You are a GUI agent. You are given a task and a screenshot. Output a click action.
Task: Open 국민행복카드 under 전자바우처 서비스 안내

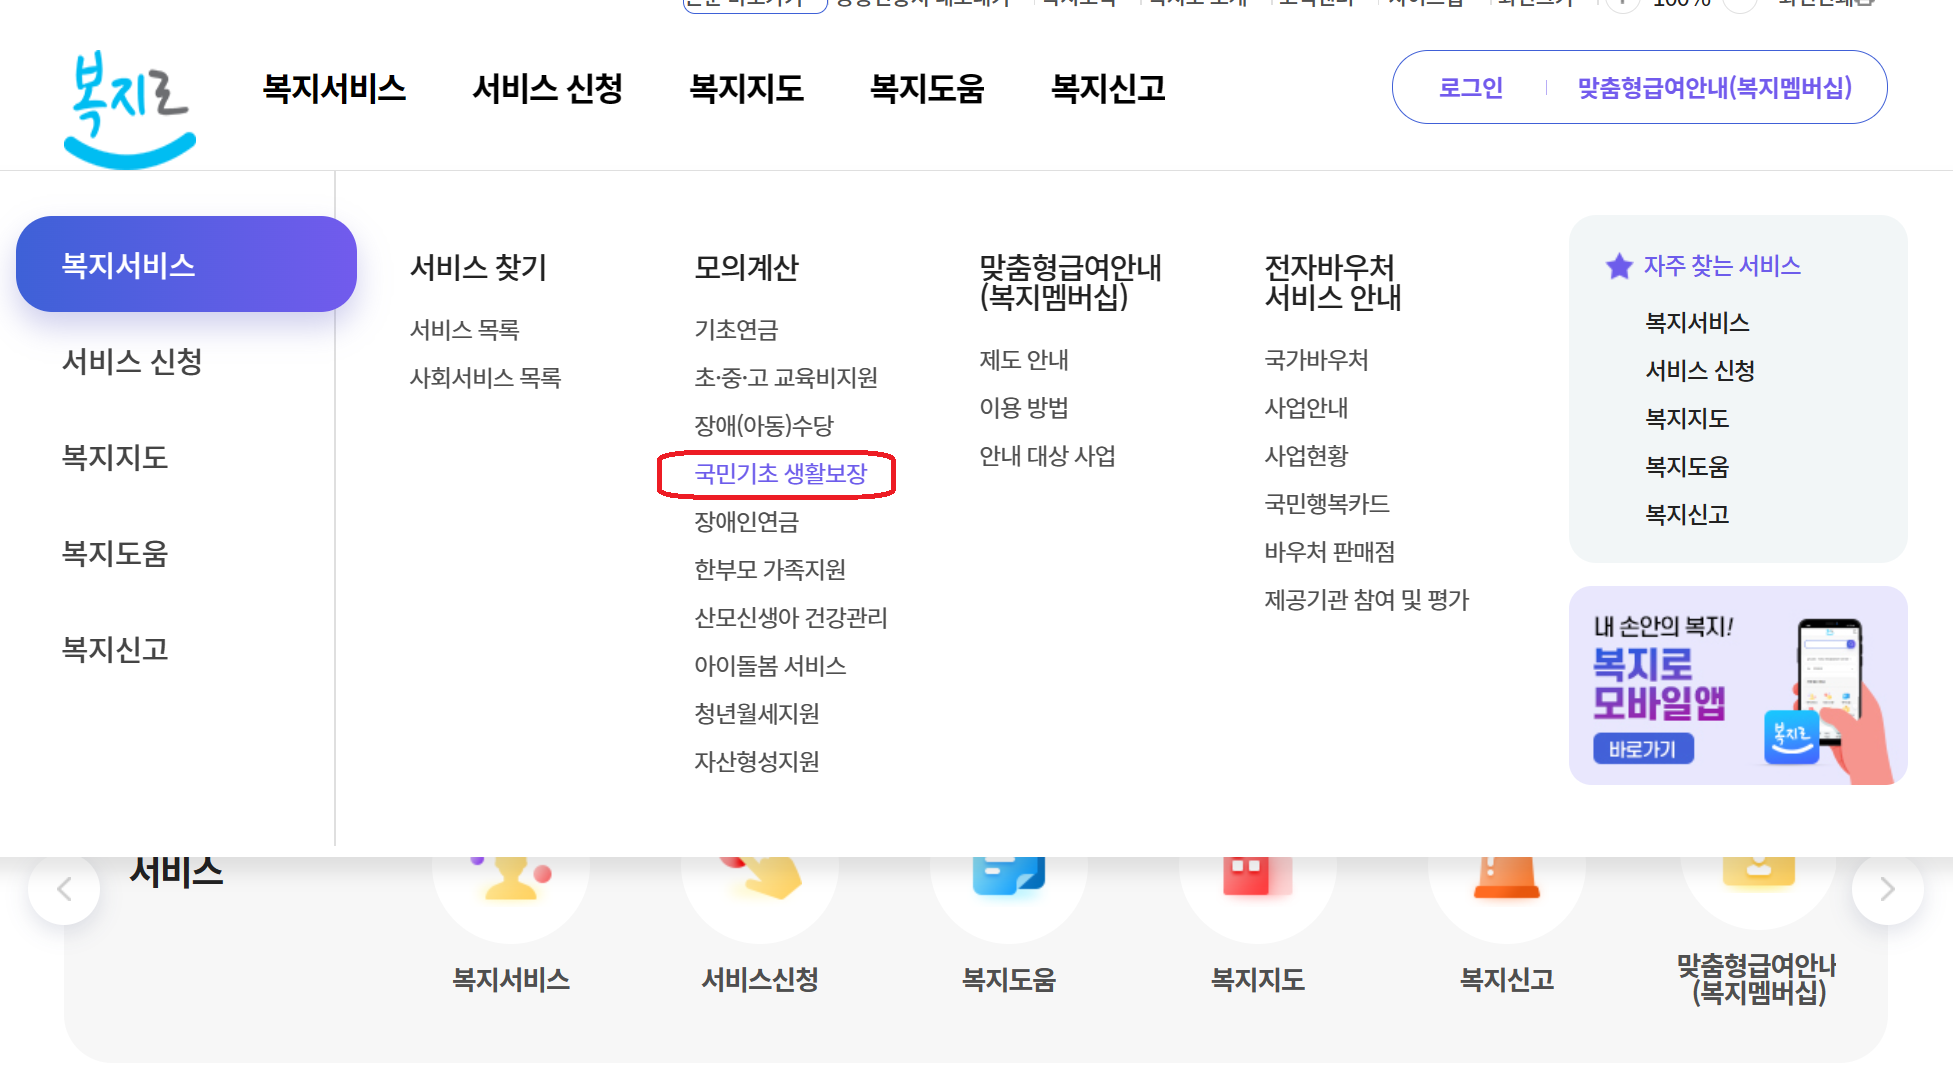[x=1326, y=503]
